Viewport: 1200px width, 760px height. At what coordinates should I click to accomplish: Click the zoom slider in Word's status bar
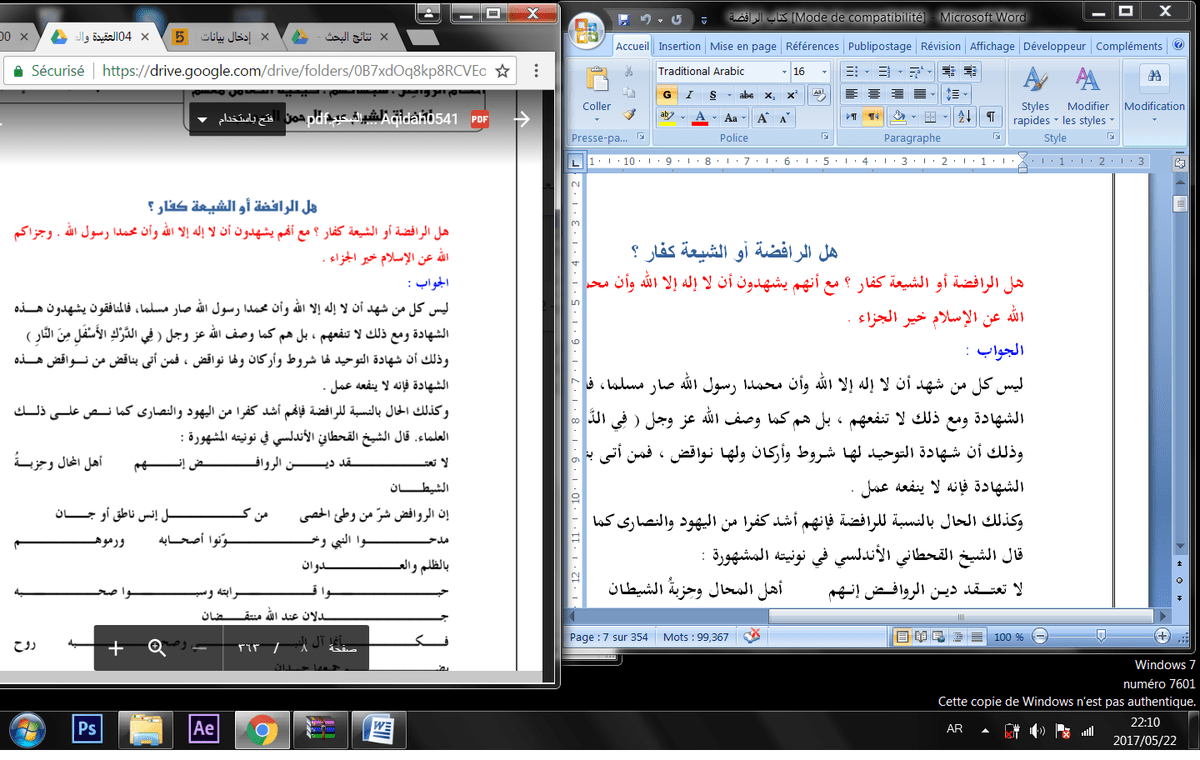coord(1100,637)
